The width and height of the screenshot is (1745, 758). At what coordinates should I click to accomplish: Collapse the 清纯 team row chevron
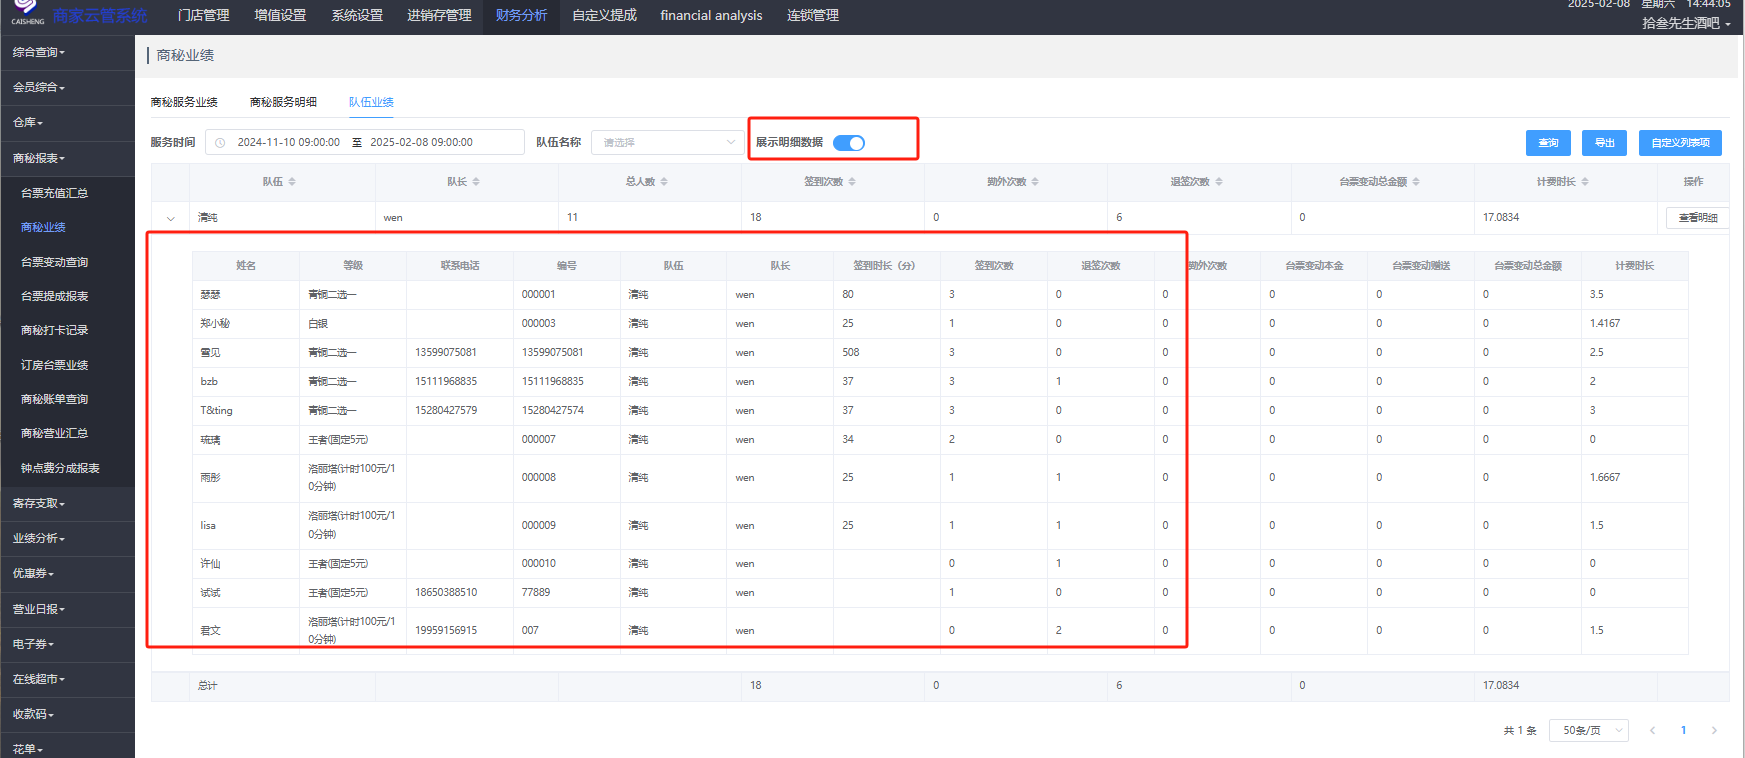(x=171, y=218)
